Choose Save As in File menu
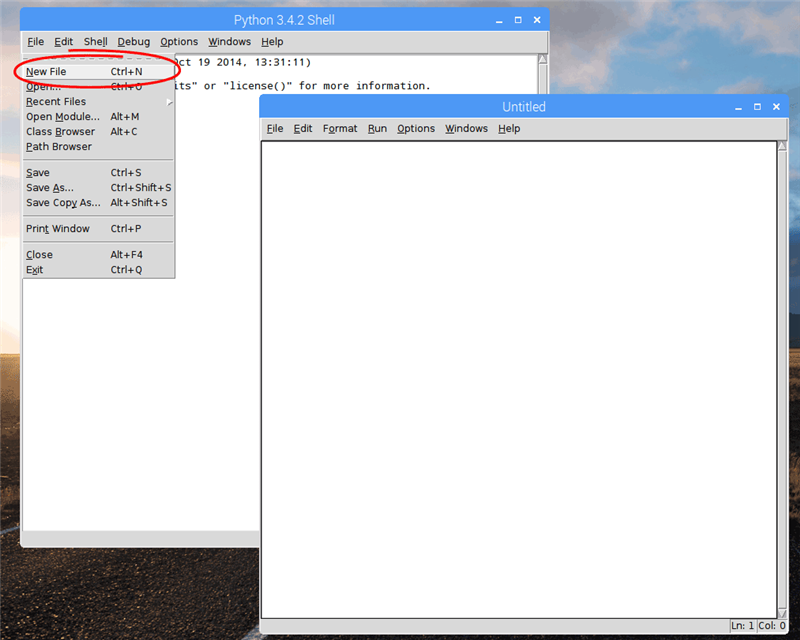 (x=49, y=188)
